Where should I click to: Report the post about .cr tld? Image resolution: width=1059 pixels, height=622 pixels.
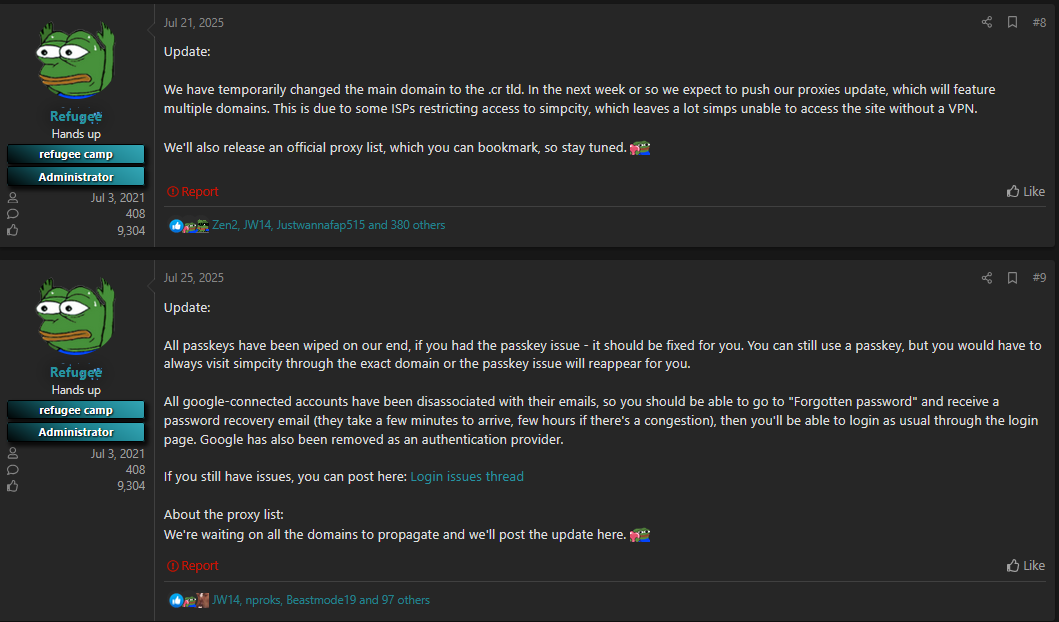pyautogui.click(x=193, y=191)
